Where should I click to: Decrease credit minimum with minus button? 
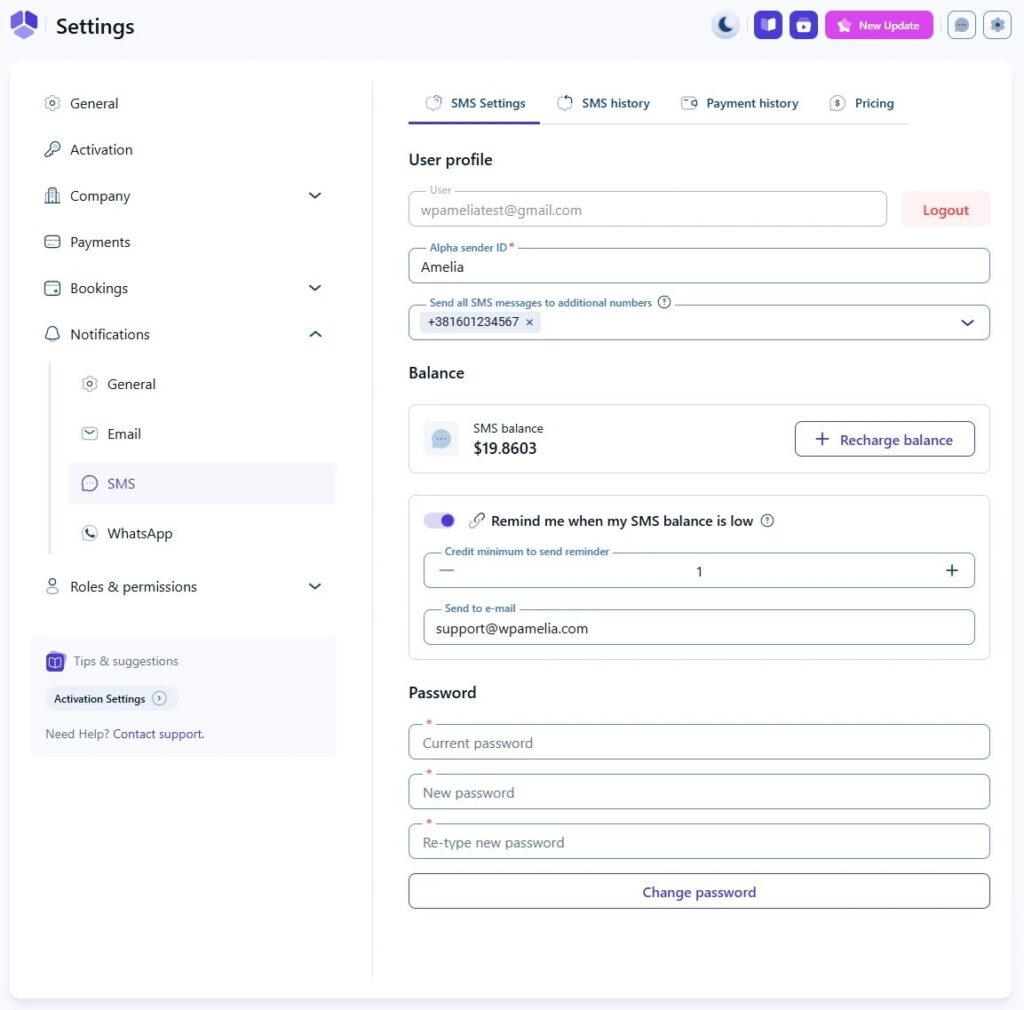[447, 570]
